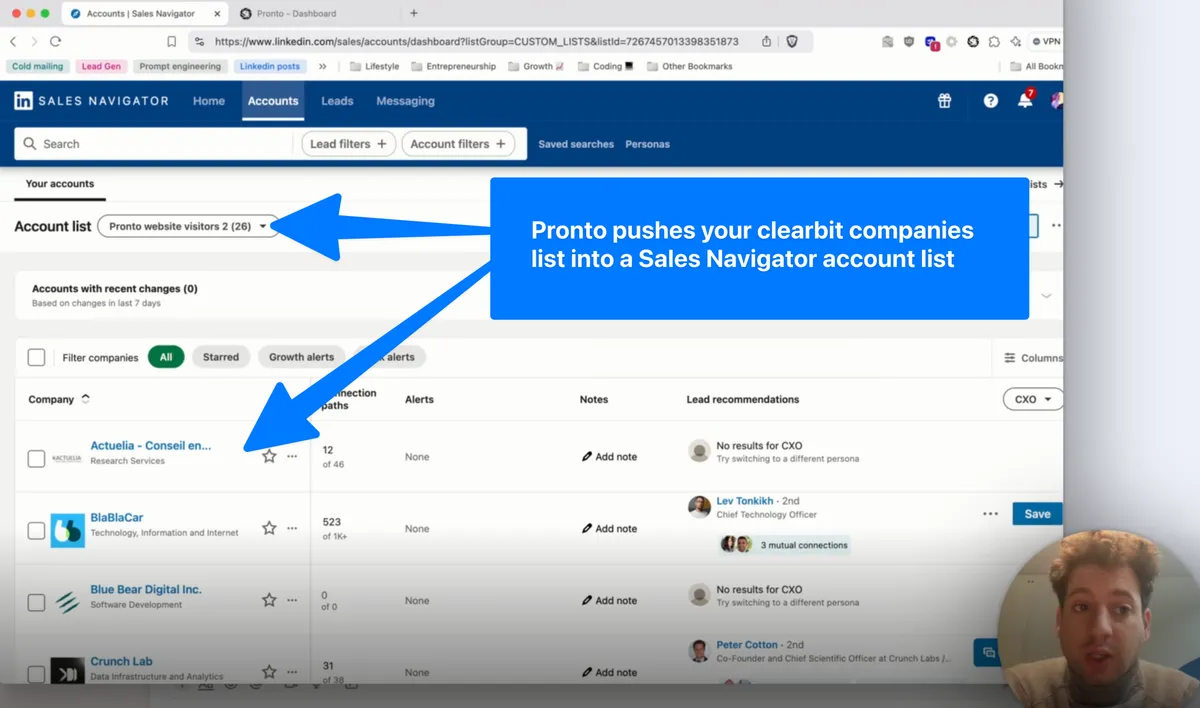Tick the Blue Bear Digital Inc. checkbox
This screenshot has width=1200, height=708.
pos(36,602)
